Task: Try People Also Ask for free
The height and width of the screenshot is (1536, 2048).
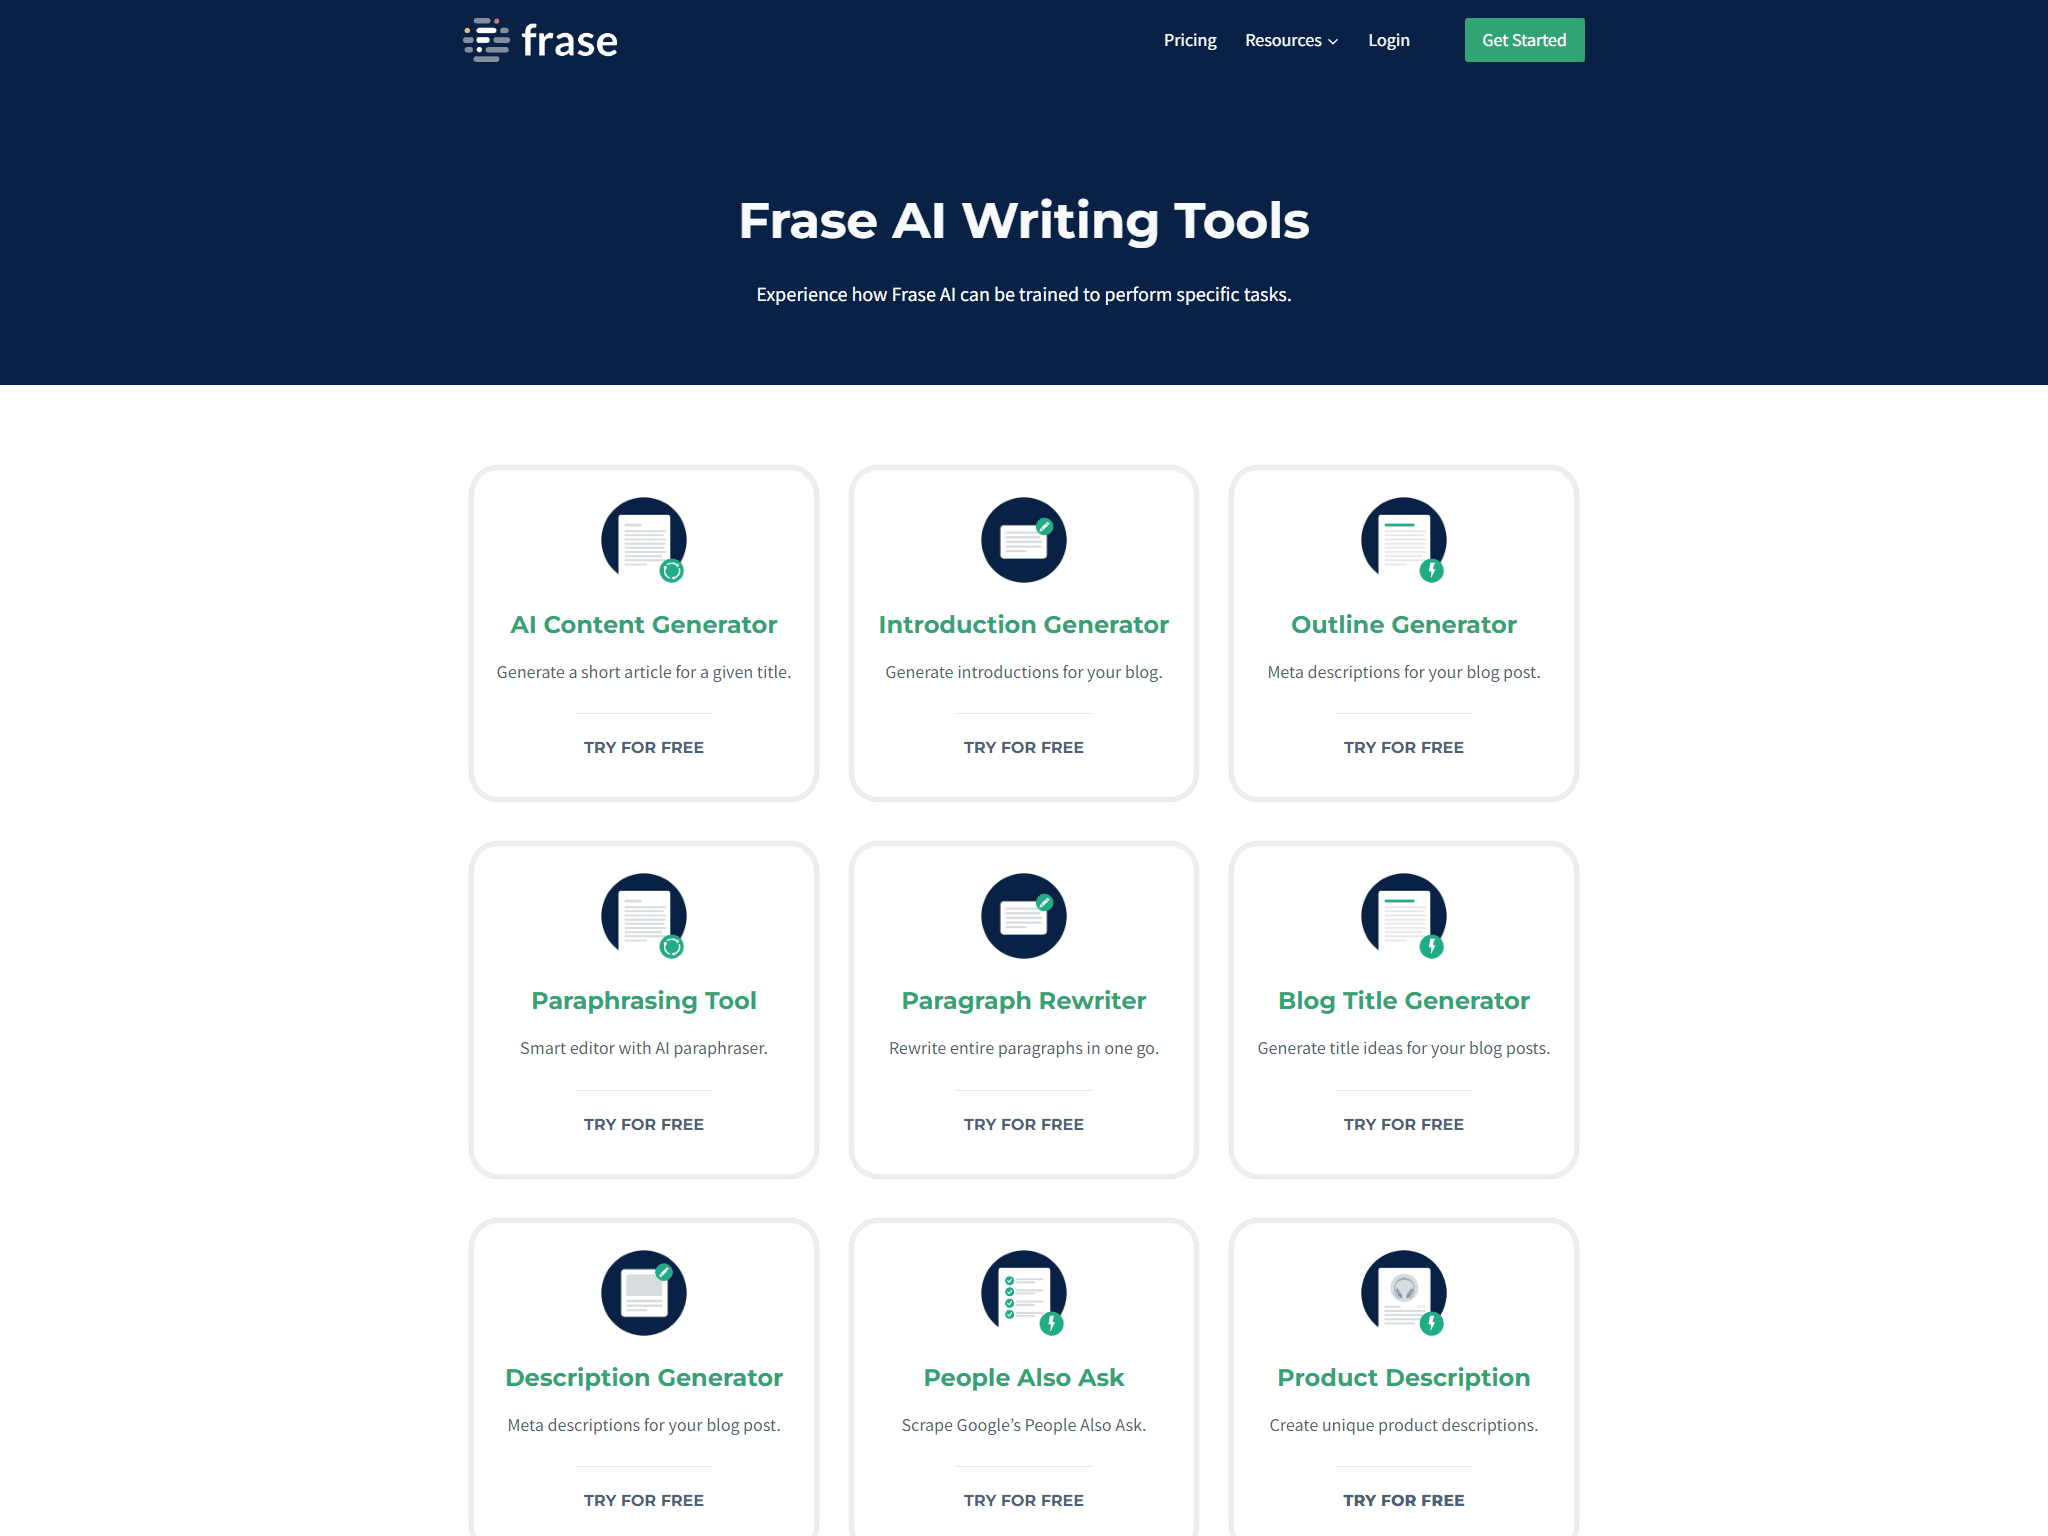Action: tap(1024, 1501)
